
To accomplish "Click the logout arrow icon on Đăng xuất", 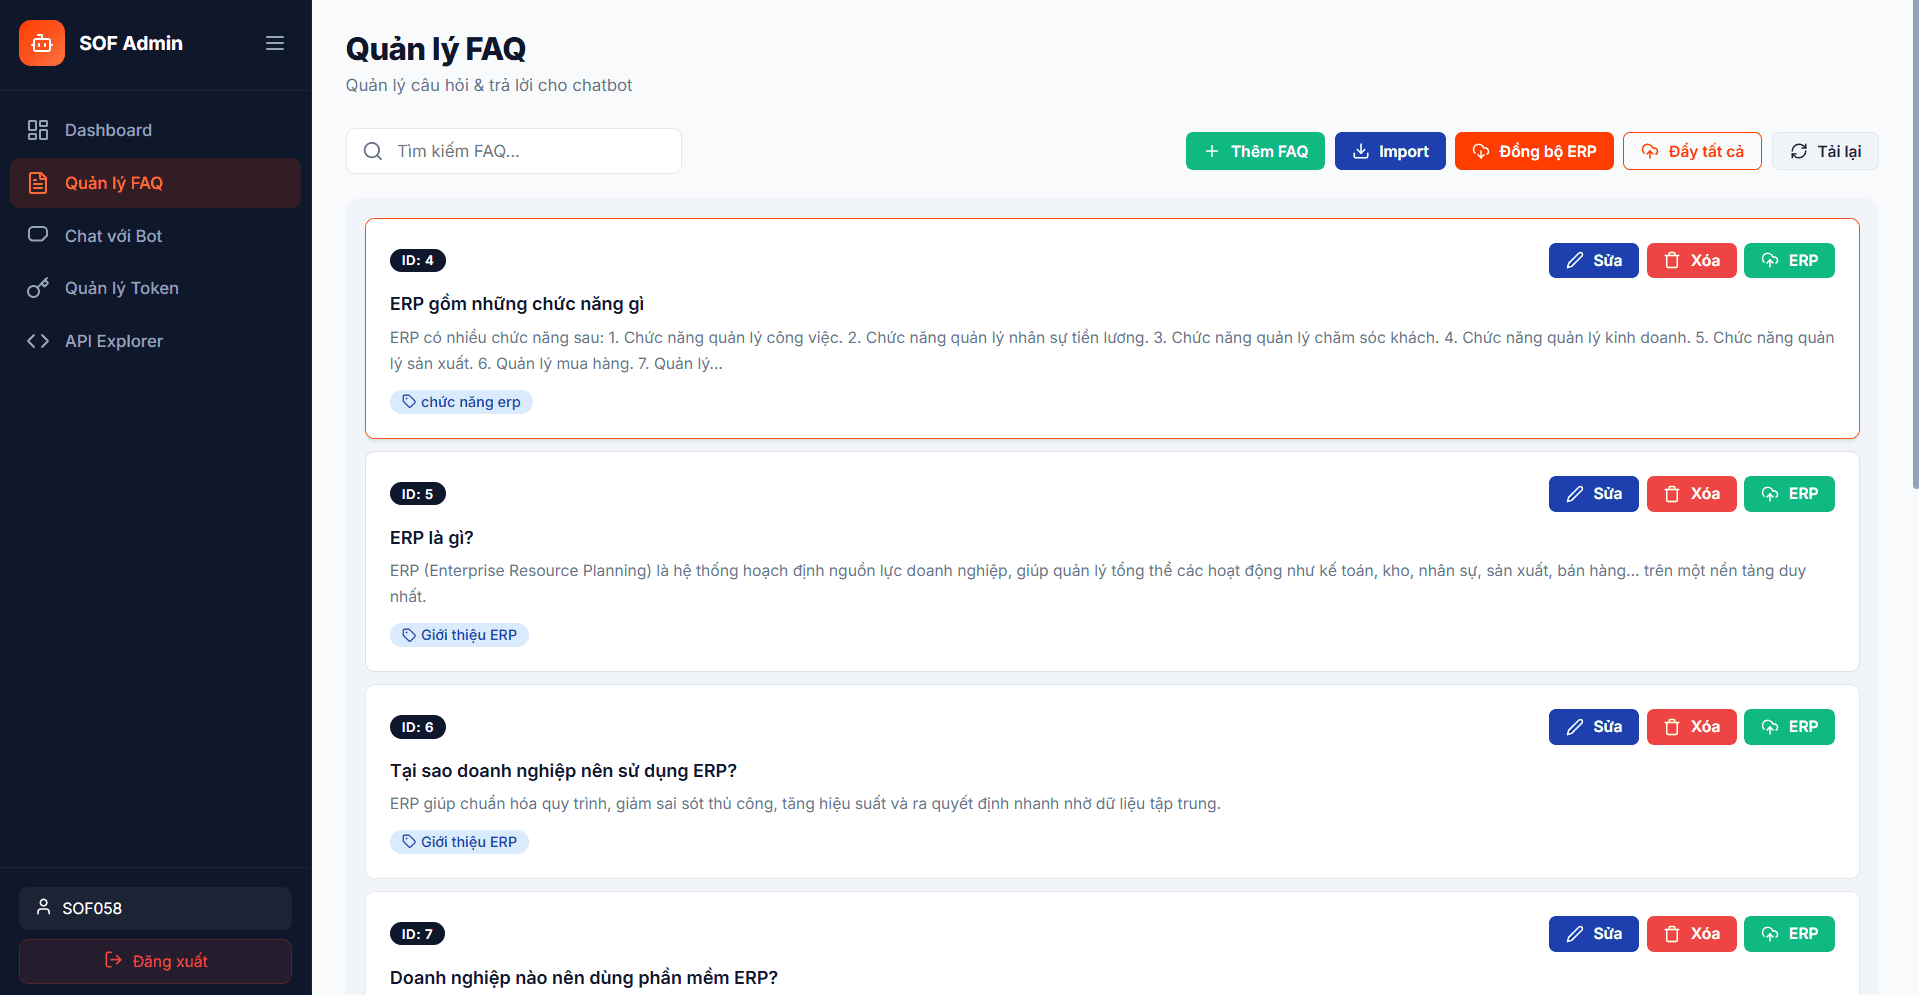I will point(113,960).
